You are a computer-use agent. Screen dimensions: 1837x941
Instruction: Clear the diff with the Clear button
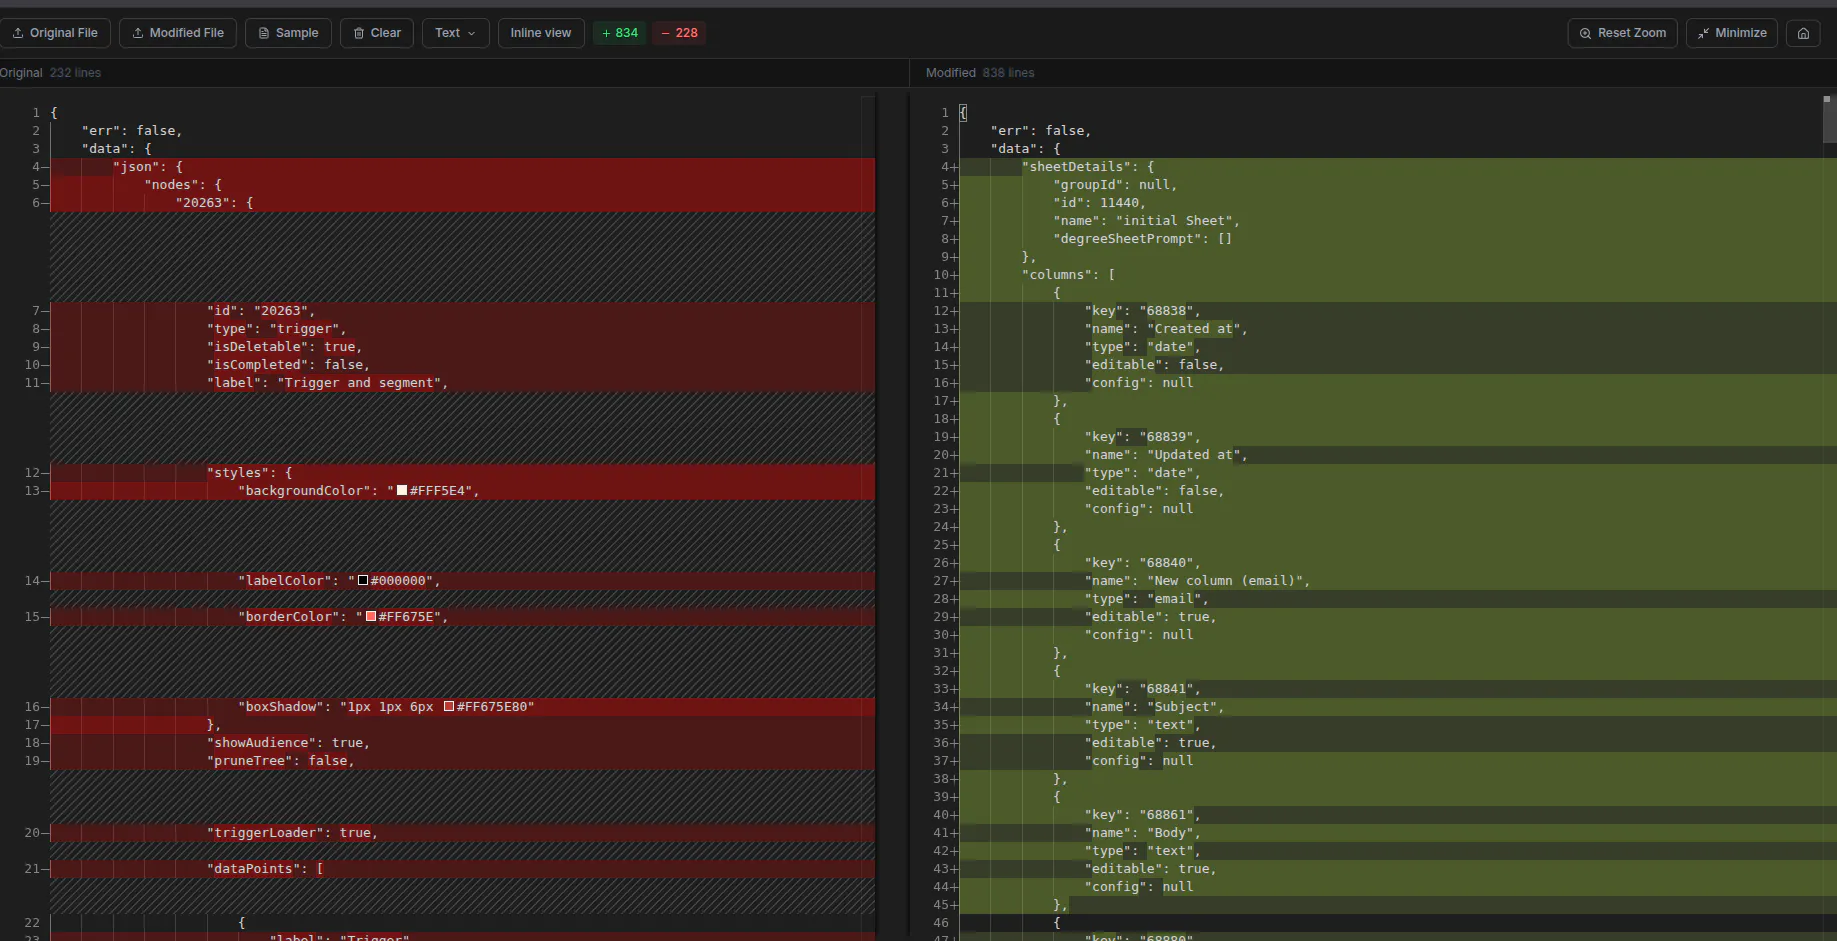[x=377, y=33]
